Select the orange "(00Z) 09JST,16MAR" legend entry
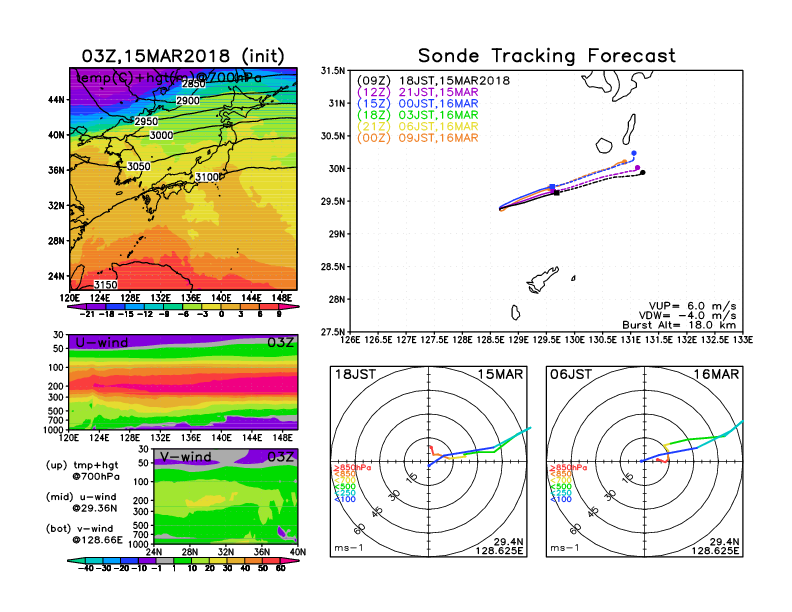The height and width of the screenshot is (612, 792). point(418,138)
